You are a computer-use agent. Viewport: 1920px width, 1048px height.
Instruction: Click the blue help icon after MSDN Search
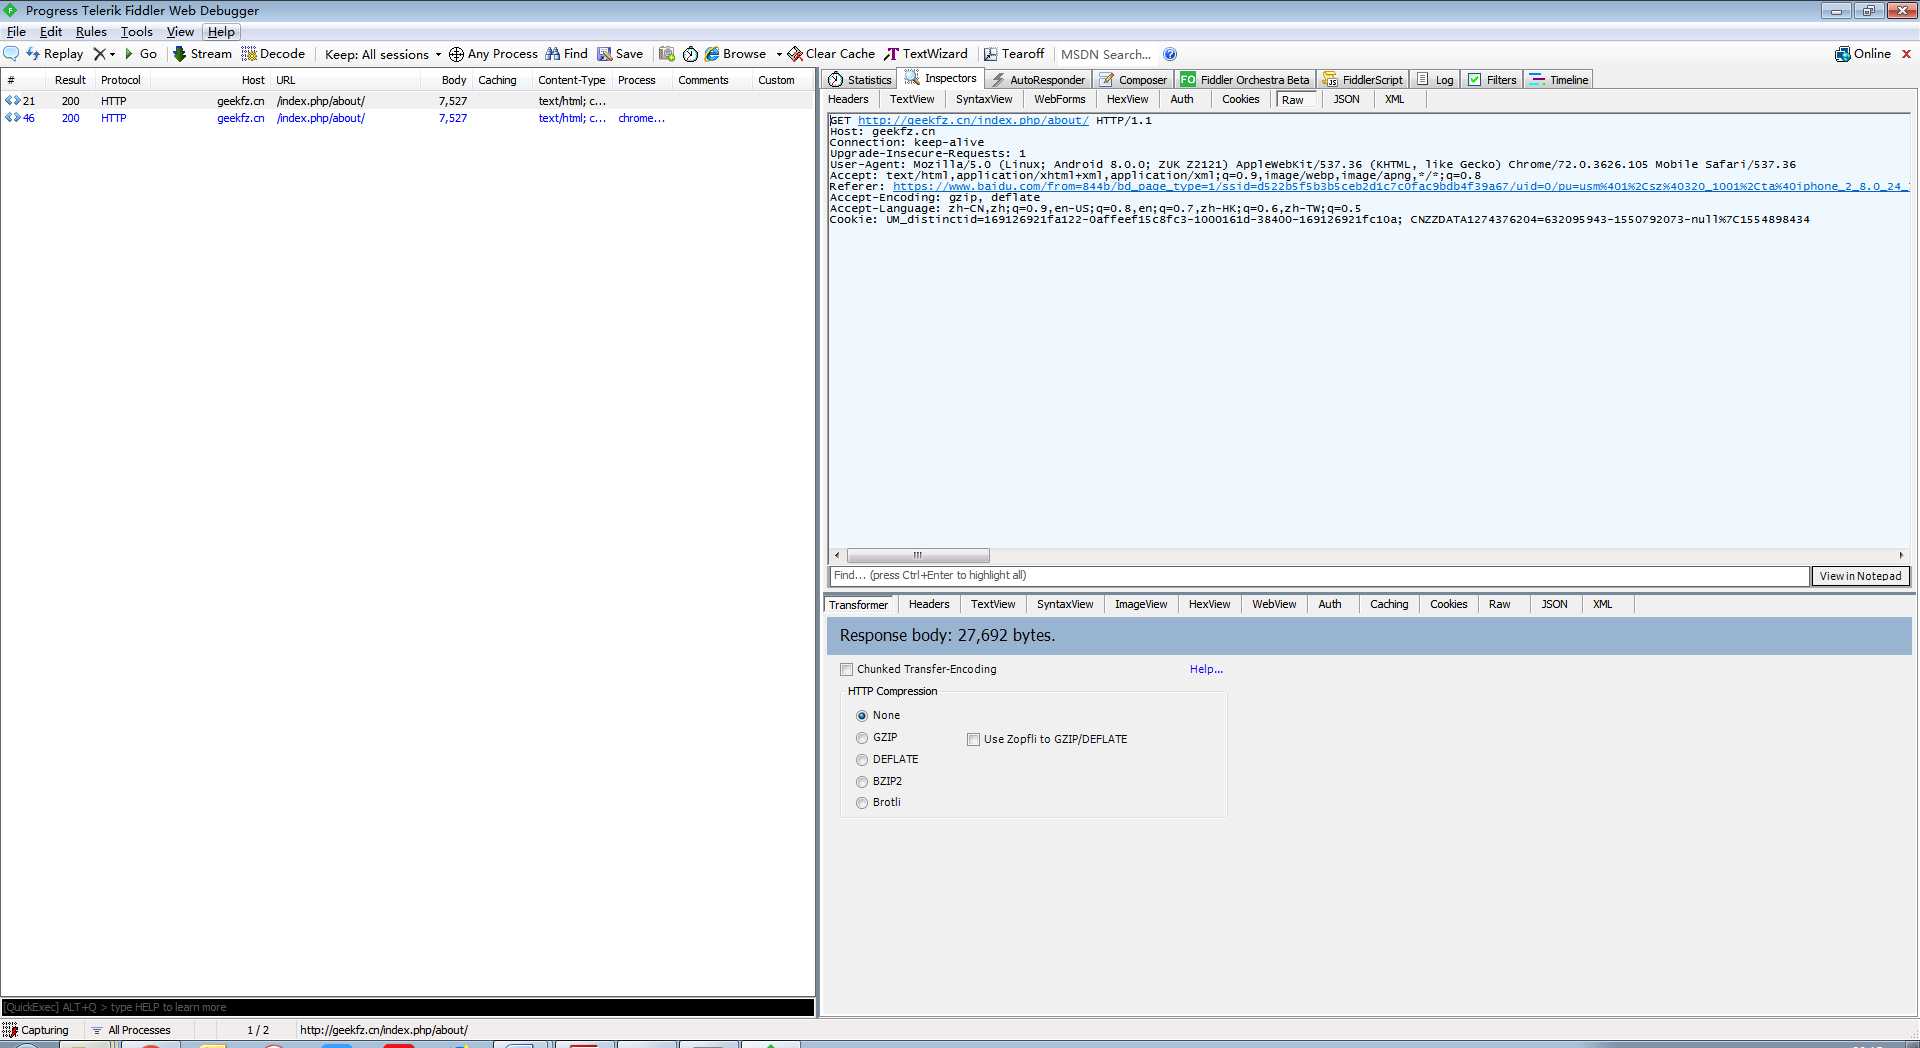1170,54
